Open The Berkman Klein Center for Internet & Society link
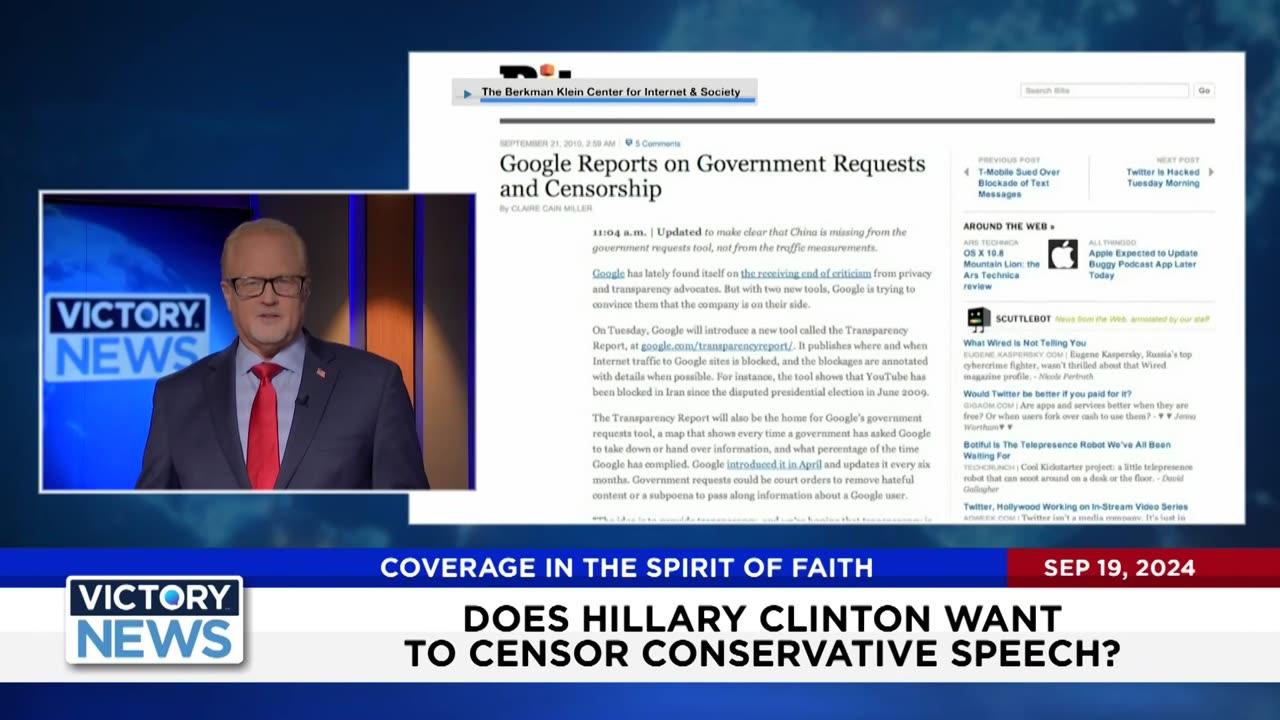Screen dimensions: 1280x720 click(x=611, y=92)
